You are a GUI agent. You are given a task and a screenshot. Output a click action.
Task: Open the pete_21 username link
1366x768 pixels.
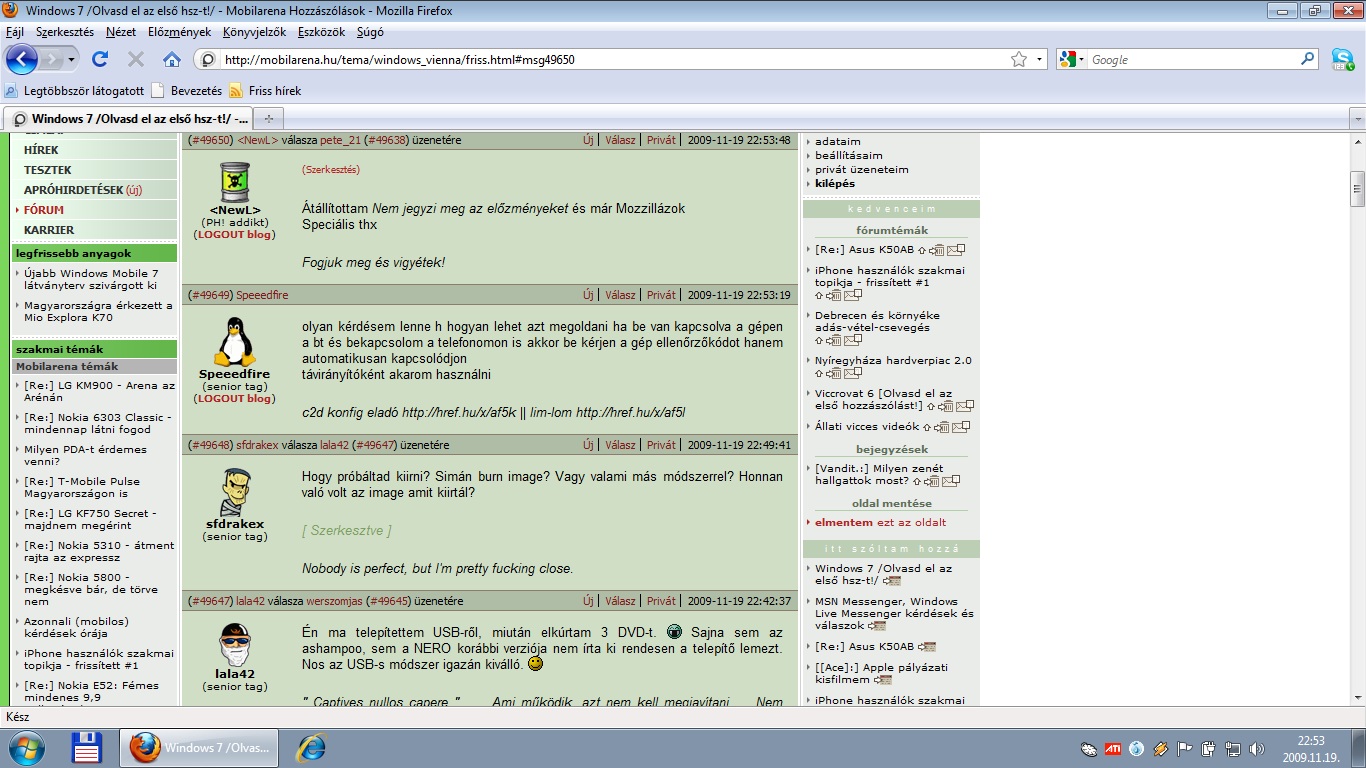click(x=340, y=140)
